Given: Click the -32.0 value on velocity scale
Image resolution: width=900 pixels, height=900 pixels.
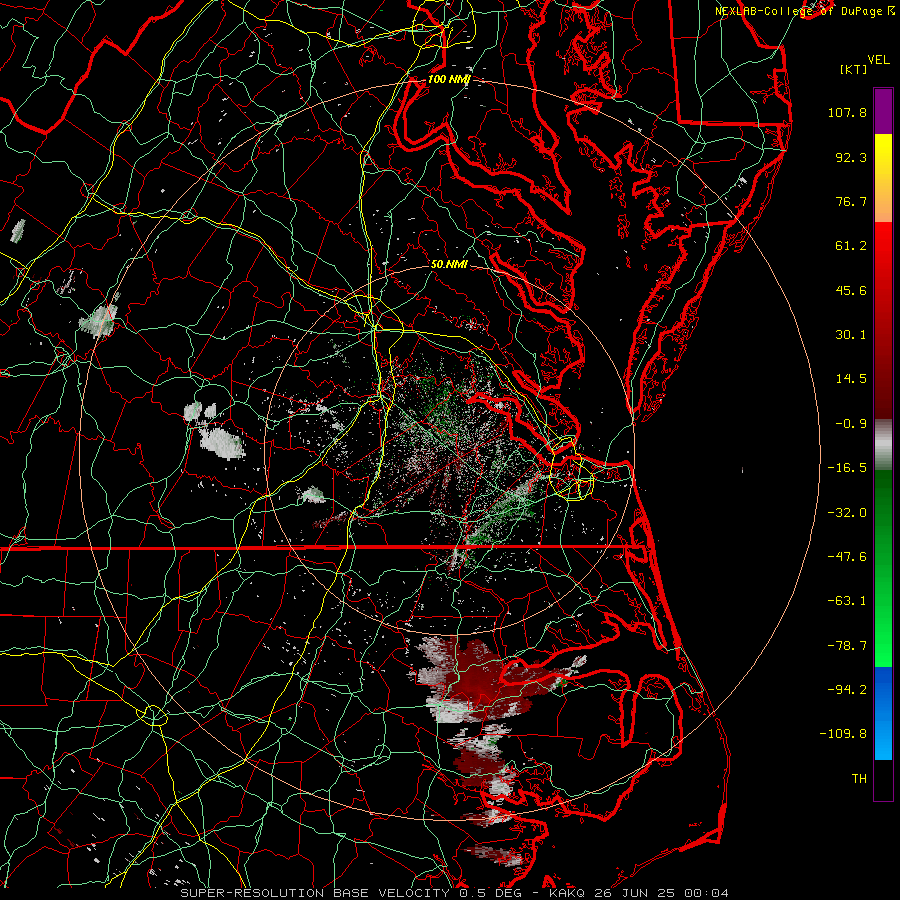Looking at the screenshot, I should point(847,513).
